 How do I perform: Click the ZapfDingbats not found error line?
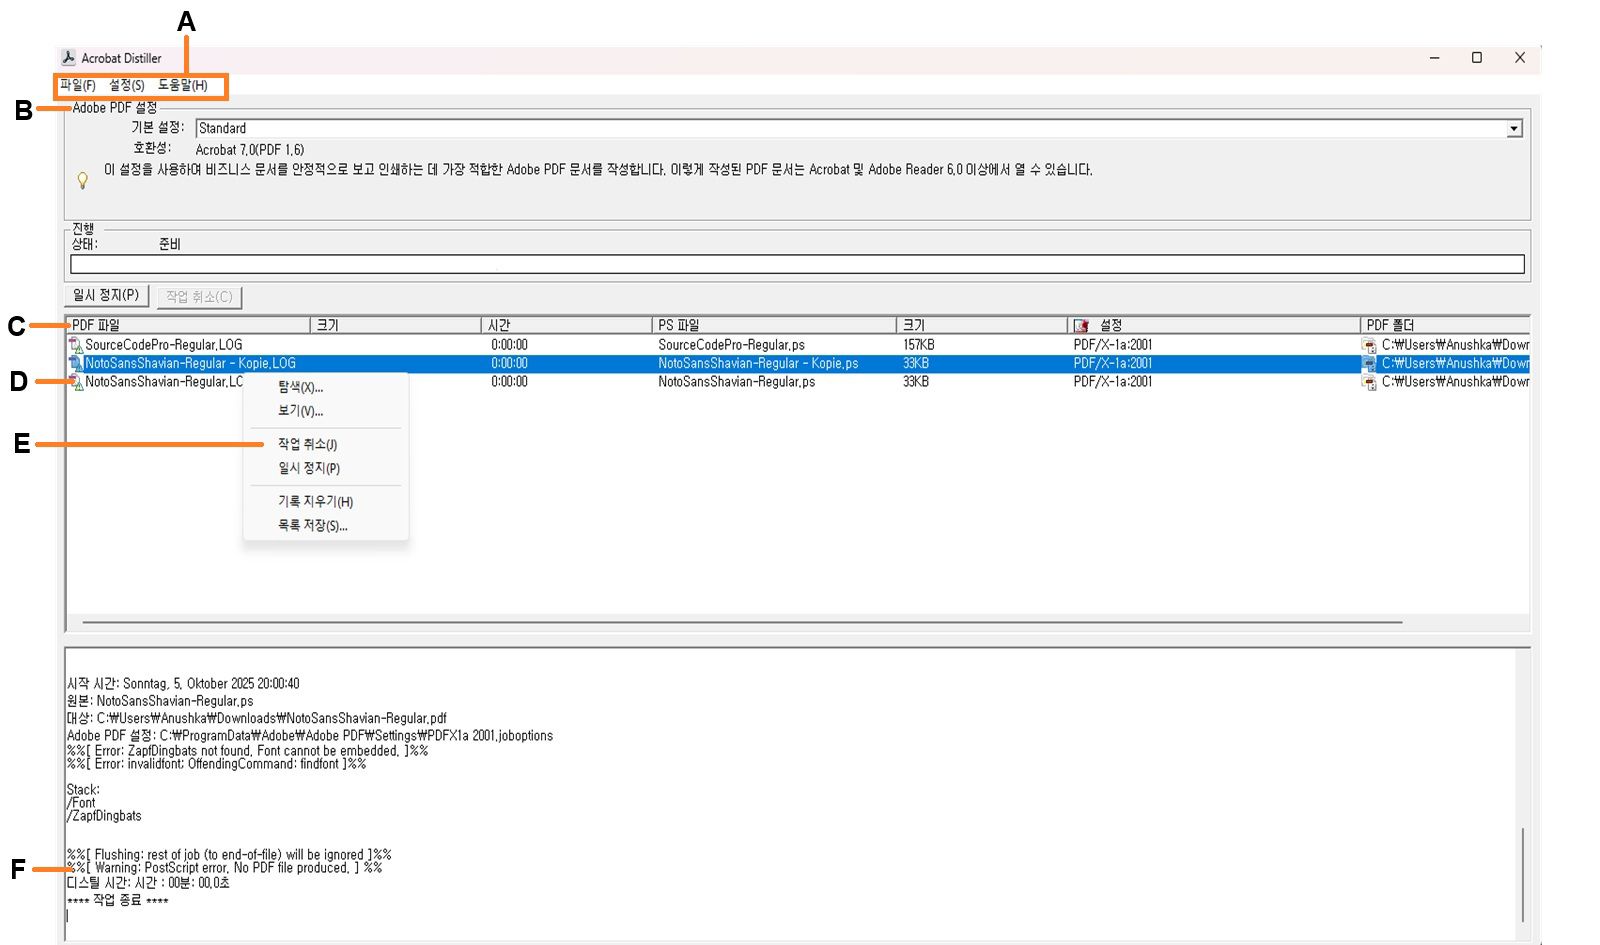(x=247, y=751)
